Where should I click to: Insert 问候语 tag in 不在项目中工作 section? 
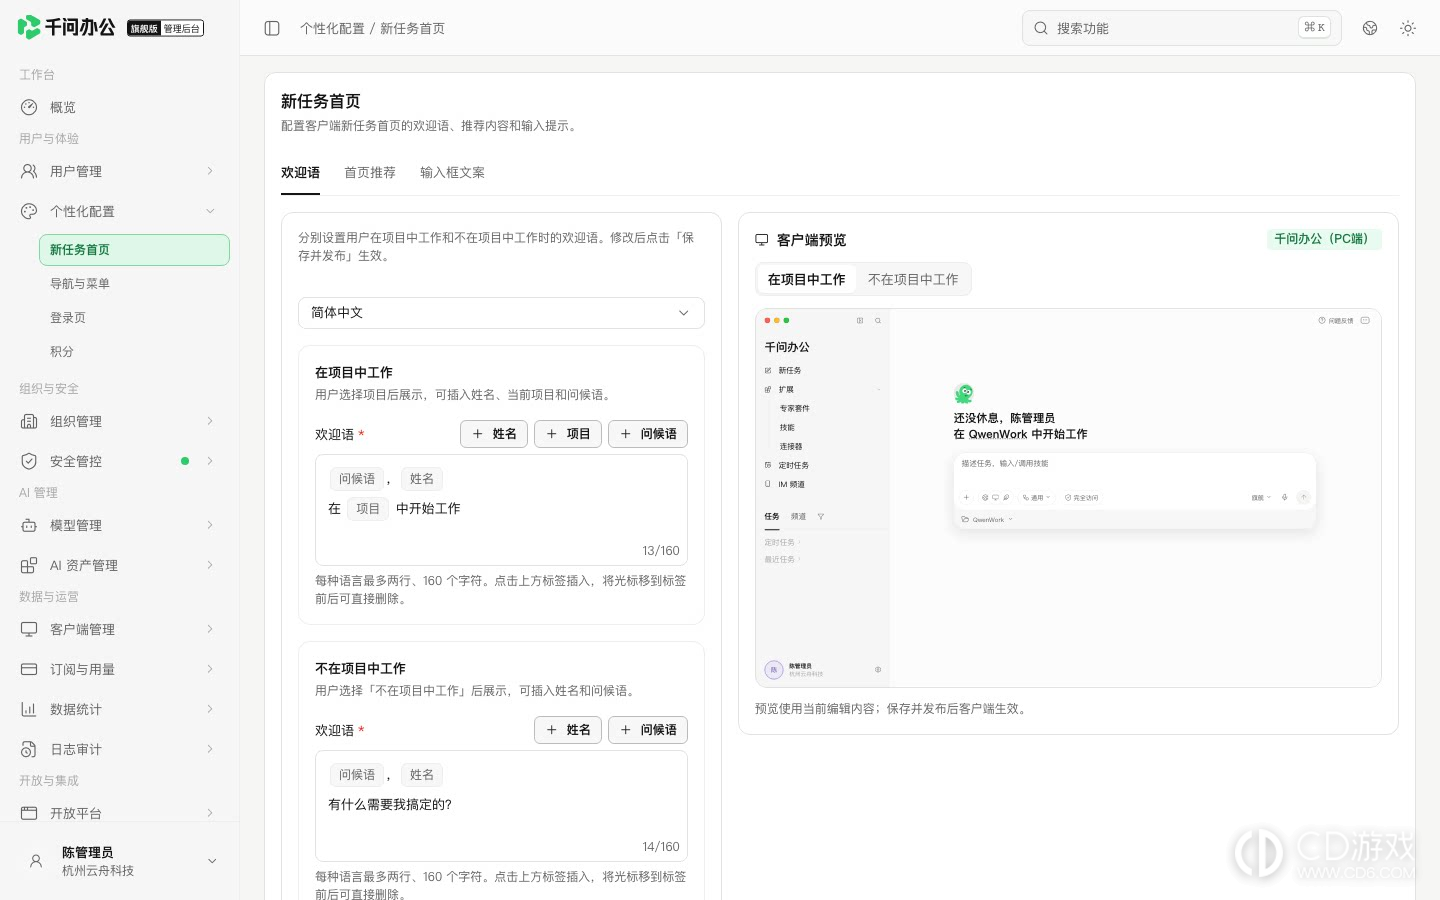pyautogui.click(x=648, y=730)
